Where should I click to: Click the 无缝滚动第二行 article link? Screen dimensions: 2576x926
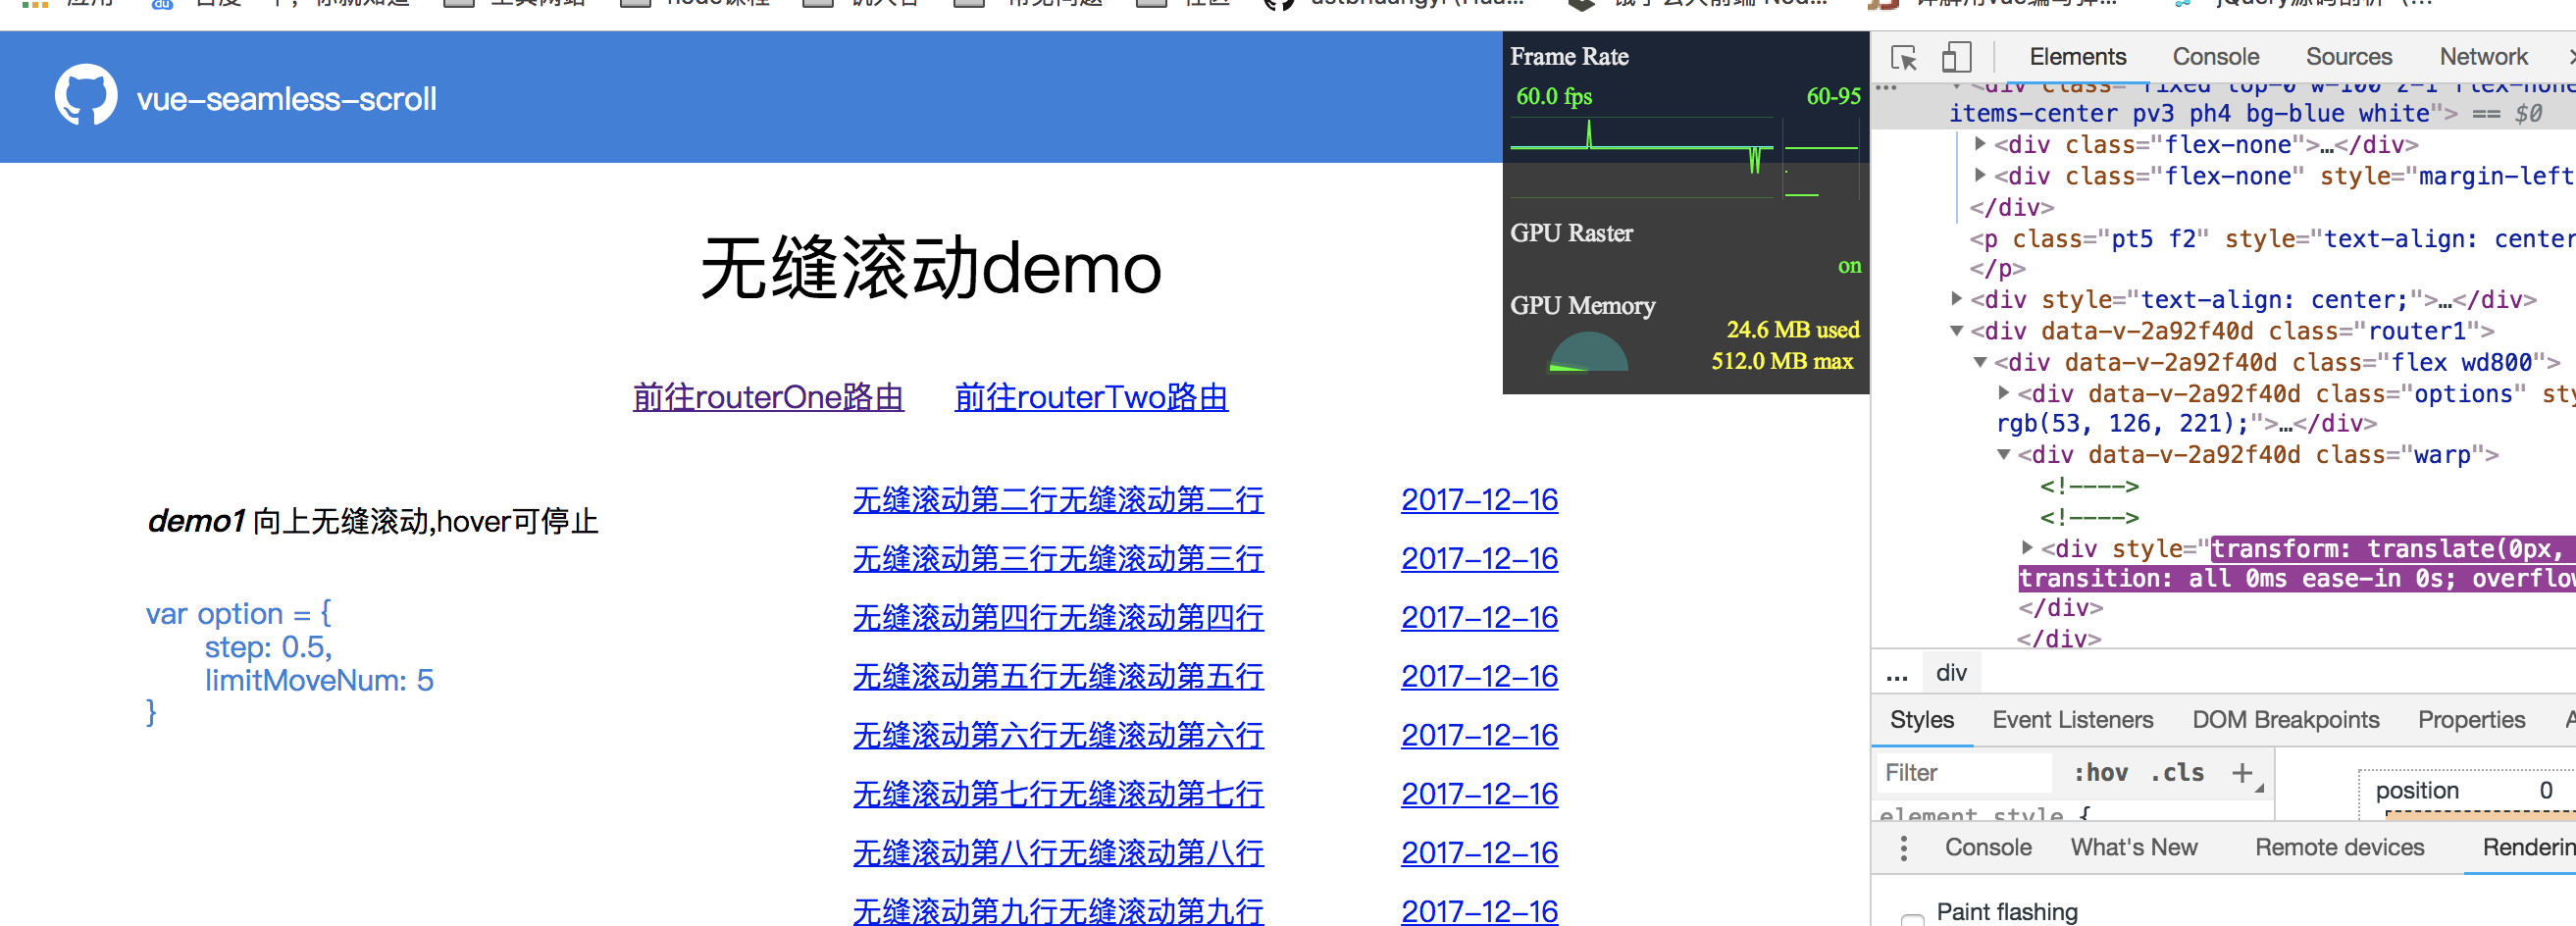1057,499
